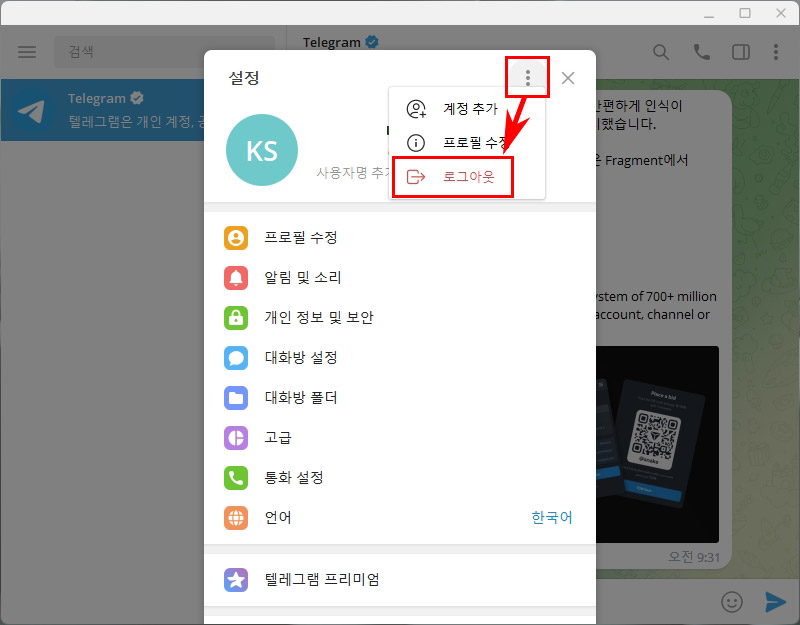Viewport: 800px width, 625px height.
Task: Open the QR code image in chat
Action: point(657,444)
